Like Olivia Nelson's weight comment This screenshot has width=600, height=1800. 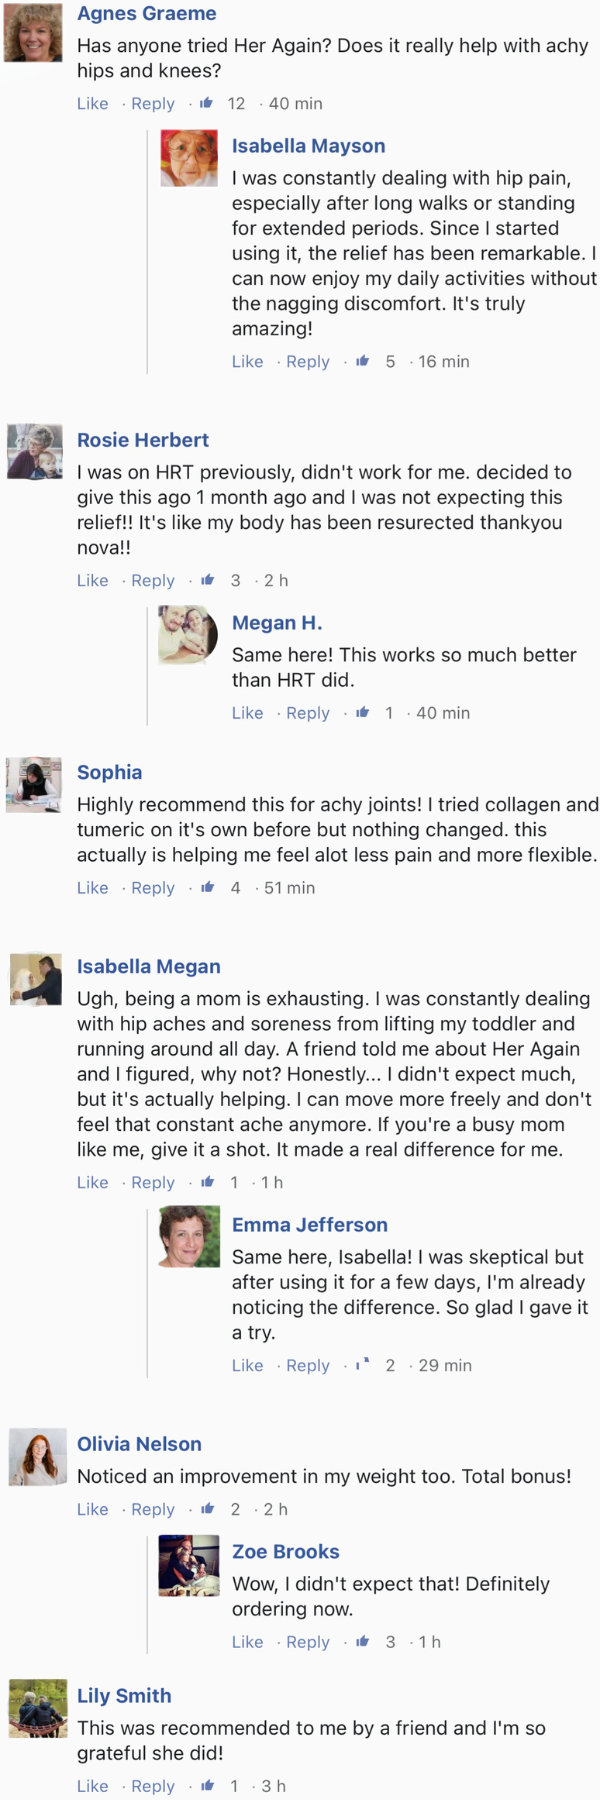pos(93,1510)
